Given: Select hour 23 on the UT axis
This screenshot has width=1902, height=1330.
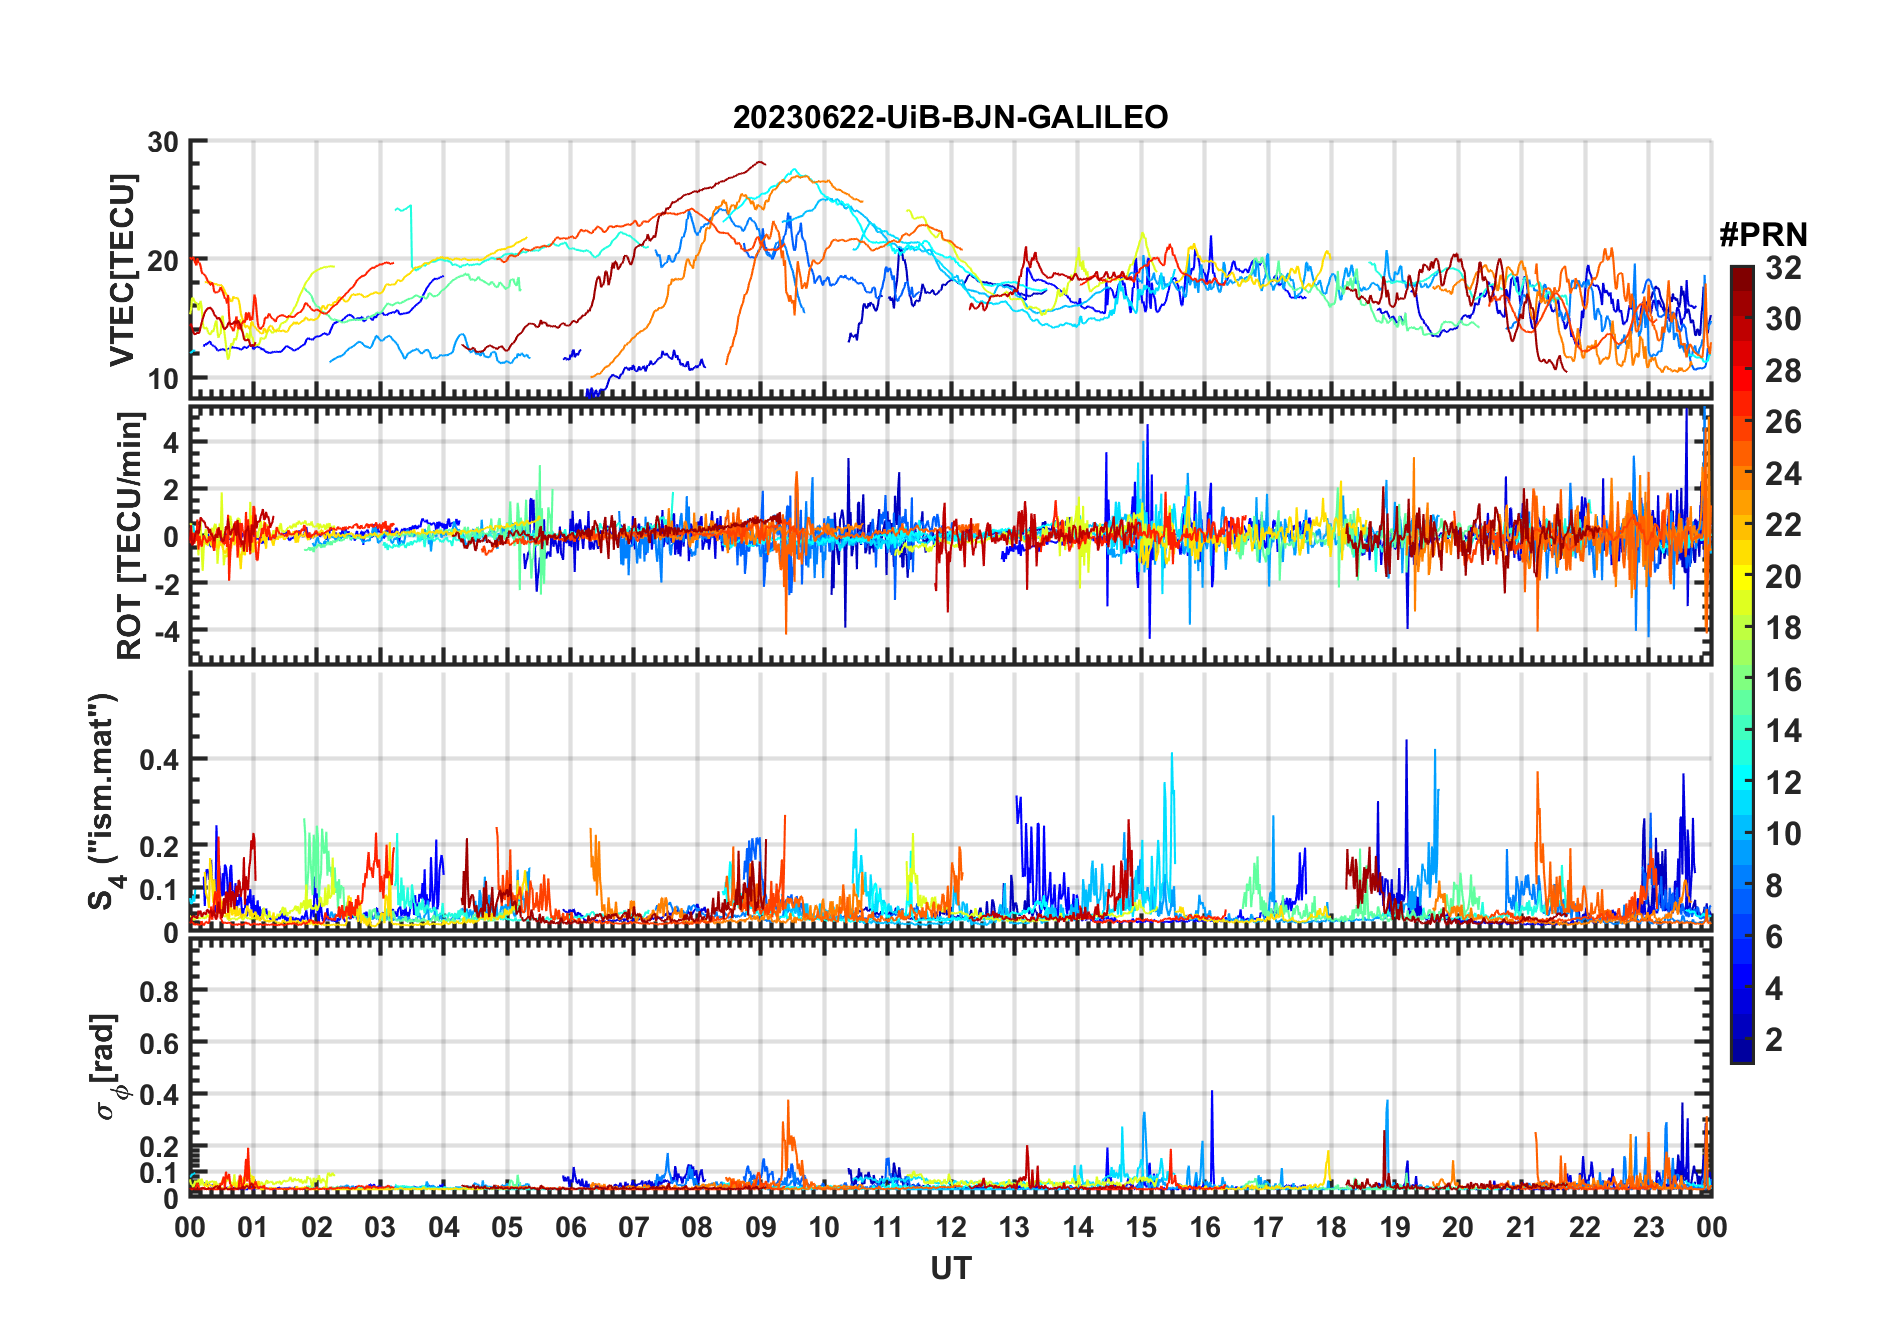Looking at the screenshot, I should click(1649, 1227).
